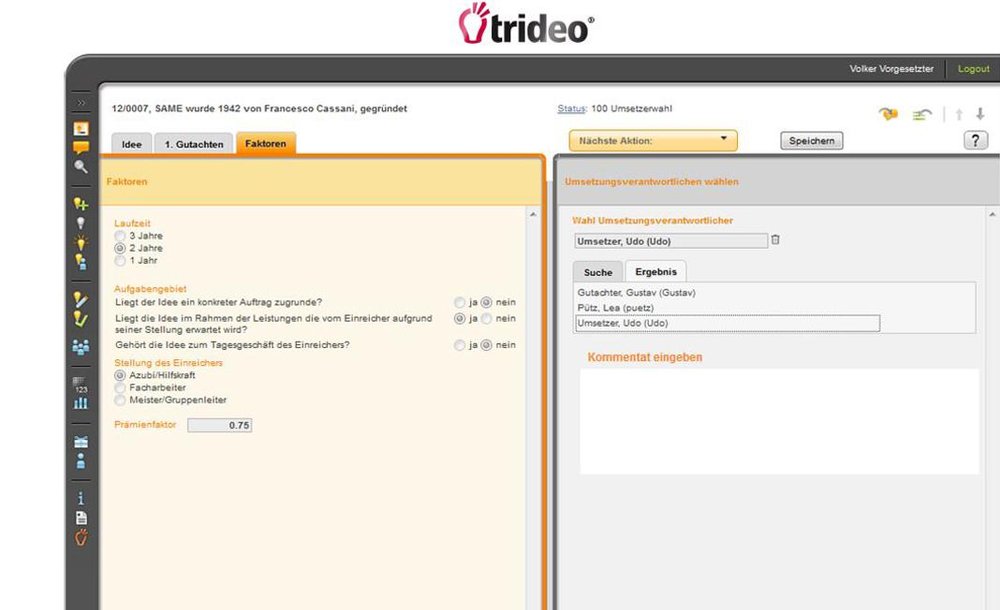Select 'Pütz, Lea (puetz)' in results
Viewport: 1000px width, 610px height.
pyautogui.click(x=615, y=308)
